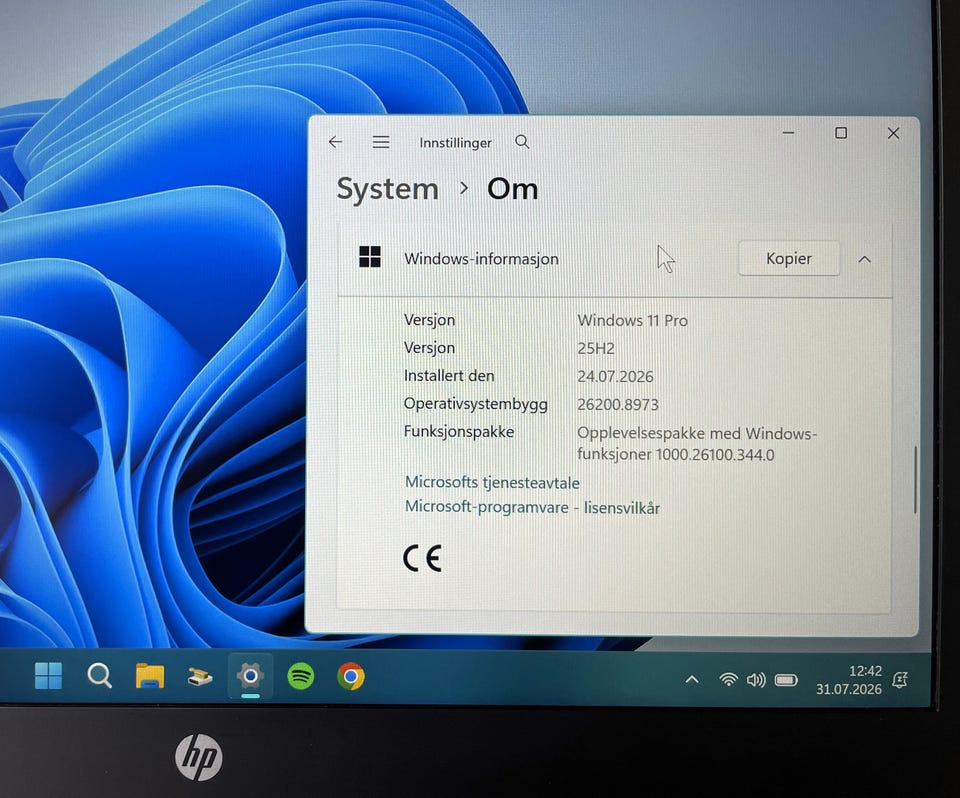Close the Innstillinger window
The width and height of the screenshot is (960, 798).
893,133
